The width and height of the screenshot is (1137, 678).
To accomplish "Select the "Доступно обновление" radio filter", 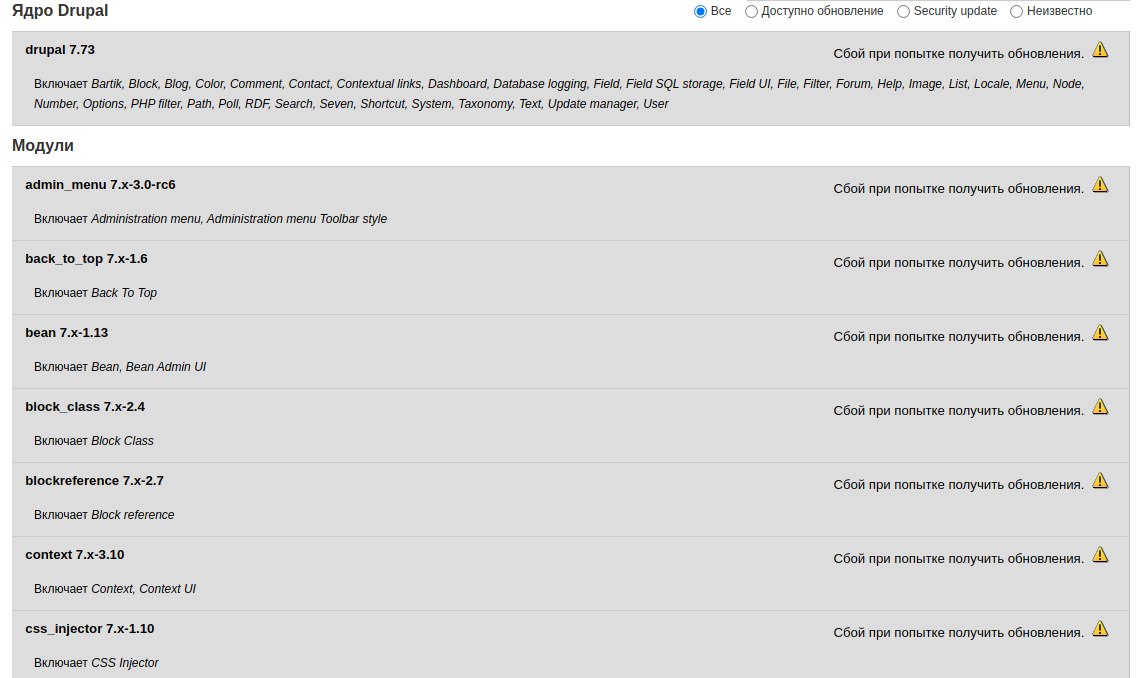I will 751,12.
